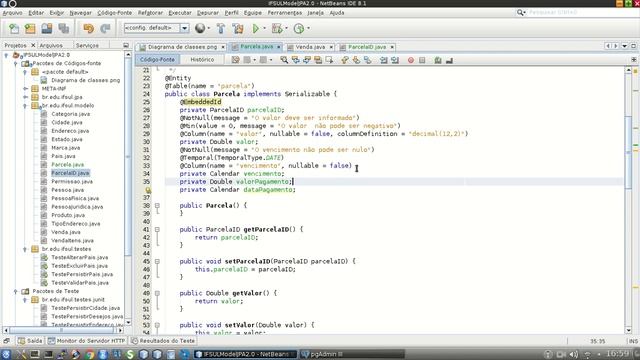Image resolution: width=640 pixels, height=360 pixels.
Task: Click the New File toolbar icon
Action: pyautogui.click(x=14, y=28)
